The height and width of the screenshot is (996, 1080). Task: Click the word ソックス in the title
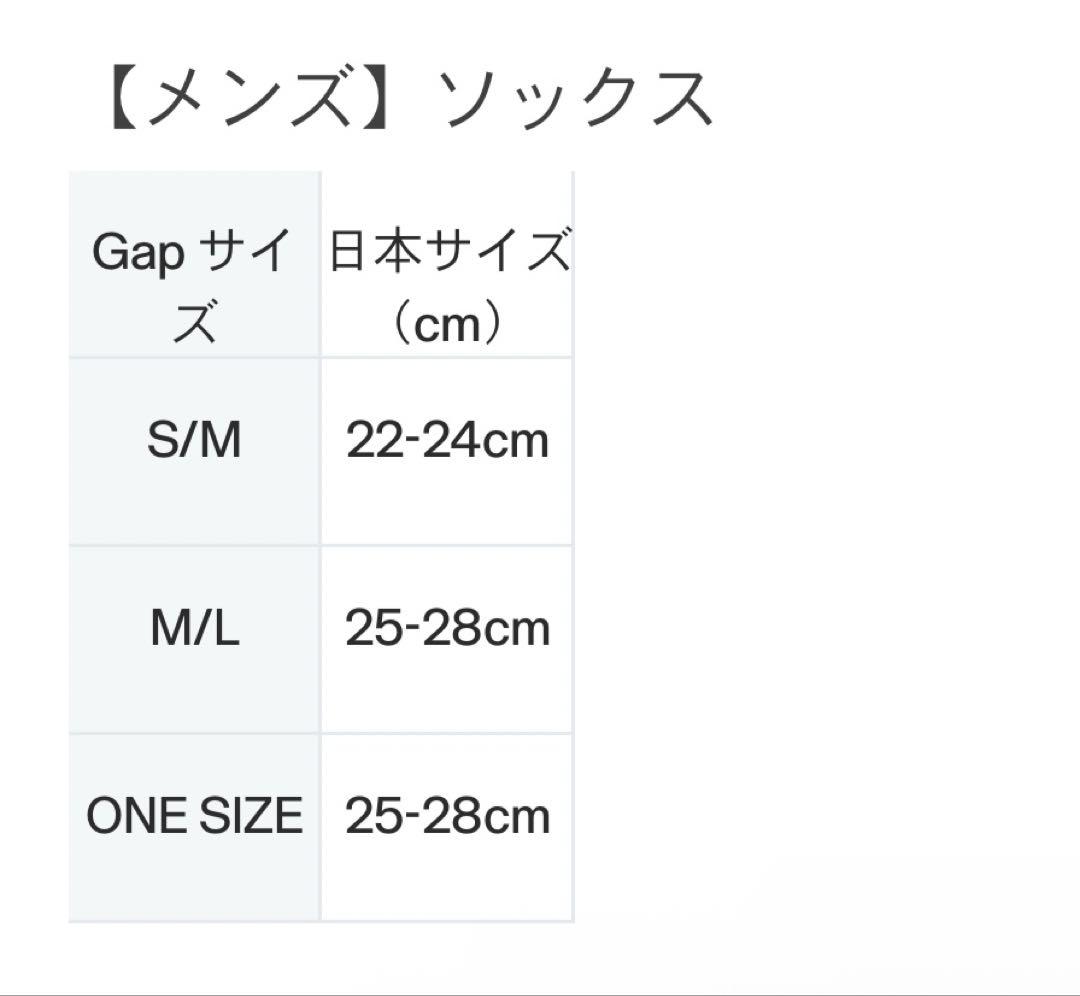coord(577,100)
